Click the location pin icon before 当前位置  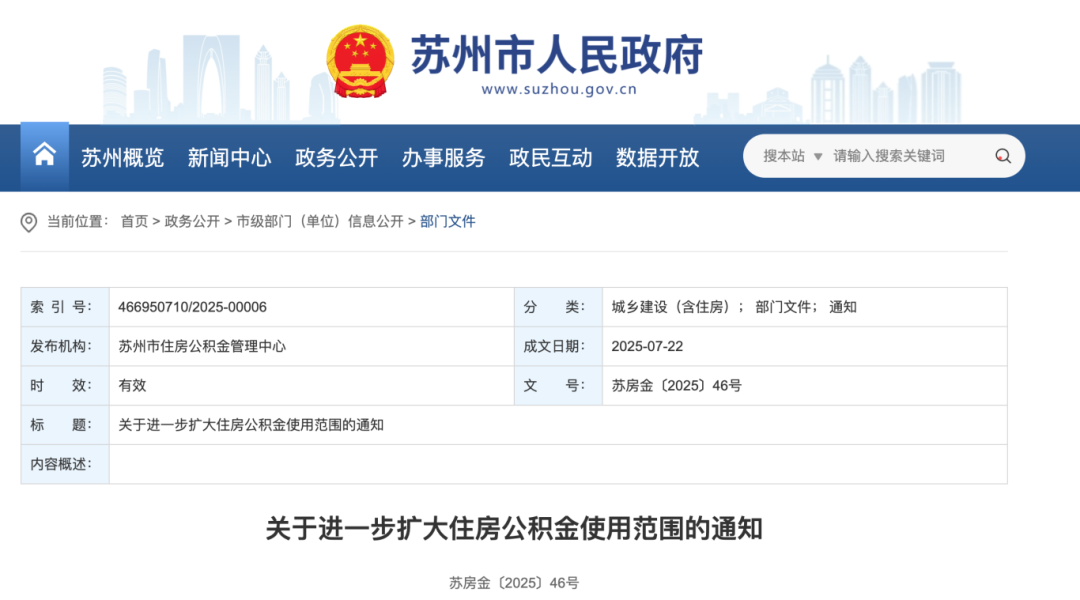(x=29, y=222)
